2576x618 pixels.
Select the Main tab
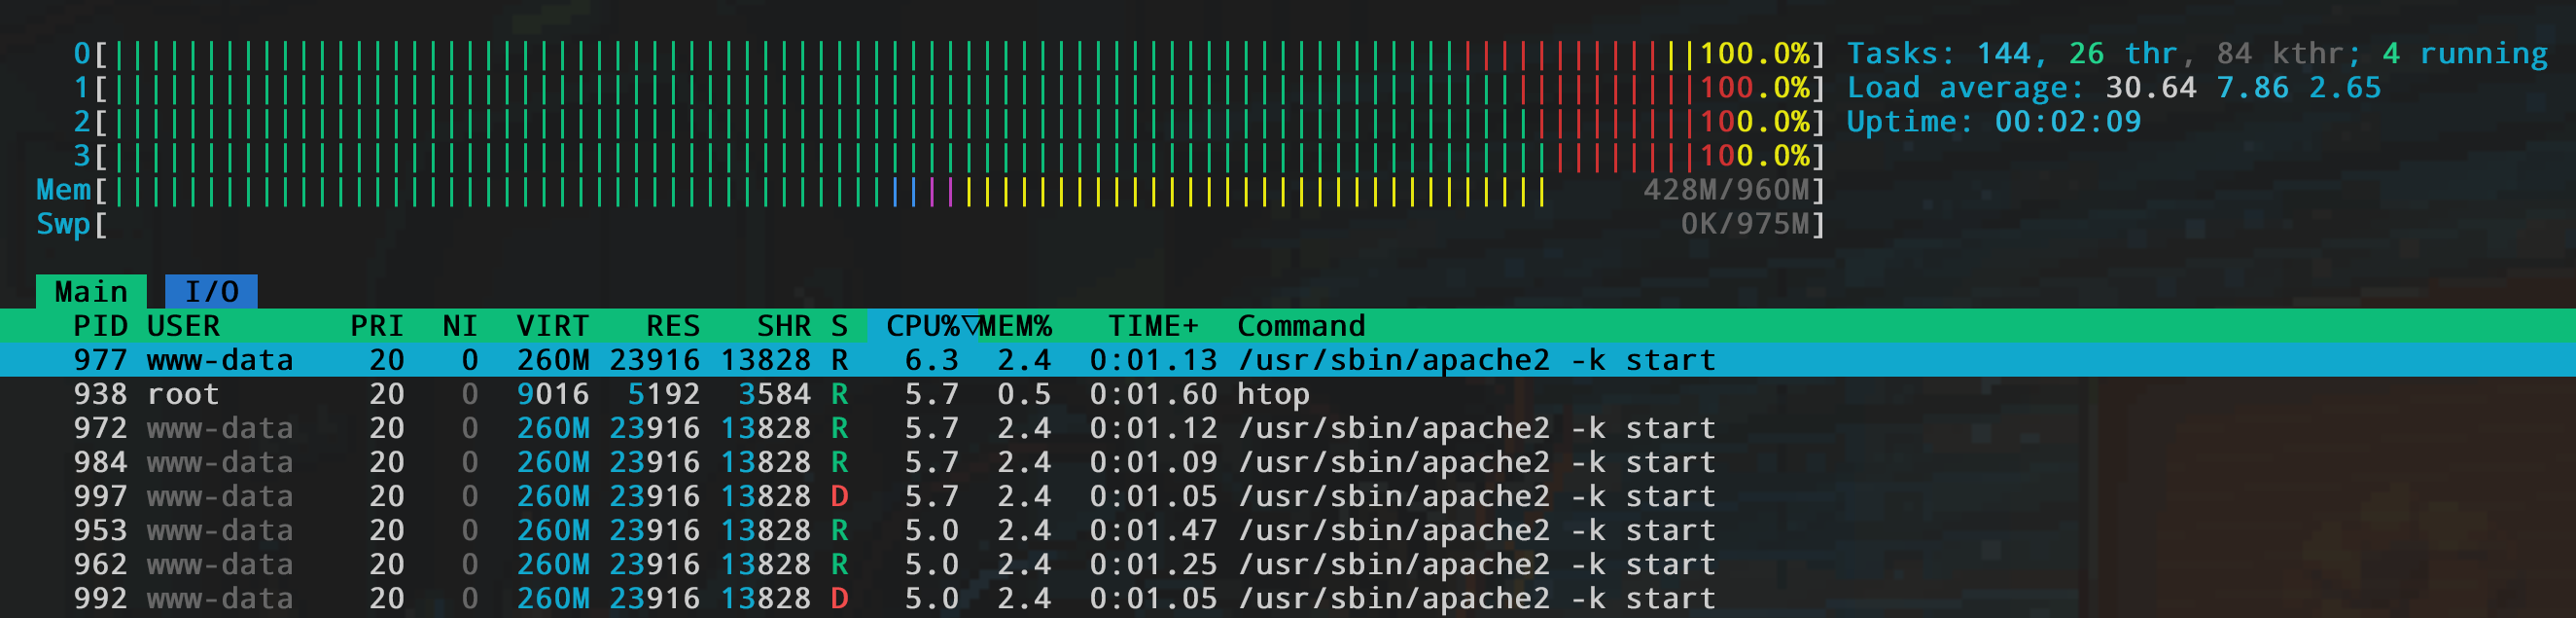(x=91, y=292)
